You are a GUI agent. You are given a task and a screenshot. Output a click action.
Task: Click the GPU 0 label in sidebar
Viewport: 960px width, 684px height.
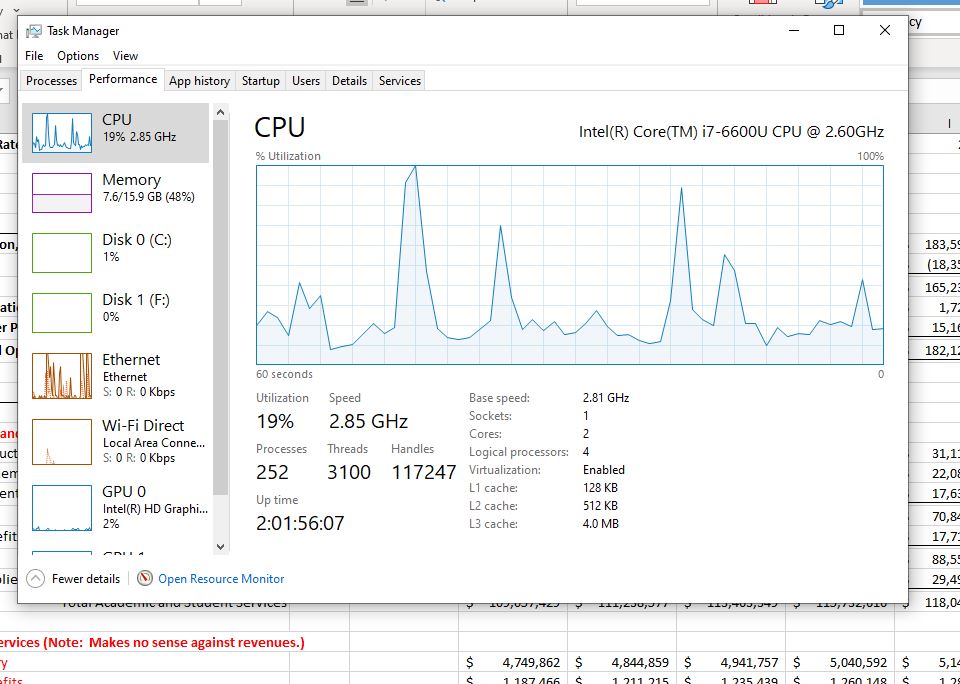(124, 492)
